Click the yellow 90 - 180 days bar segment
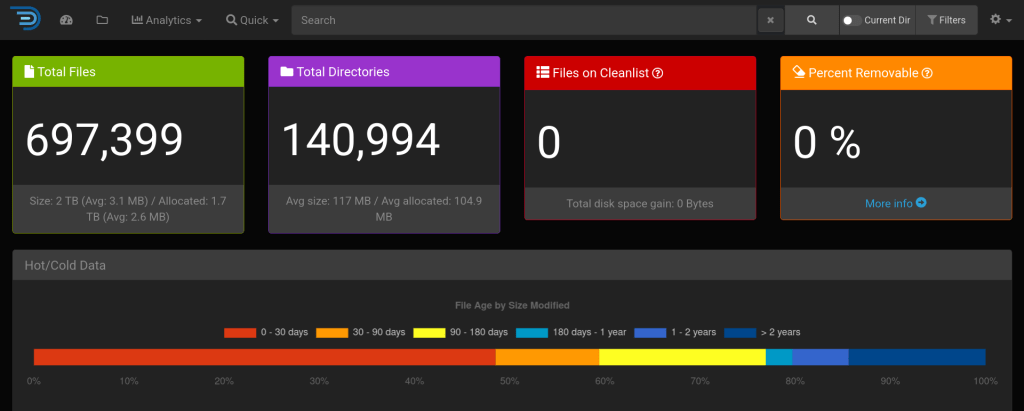The height and width of the screenshot is (411, 1024). coord(682,357)
